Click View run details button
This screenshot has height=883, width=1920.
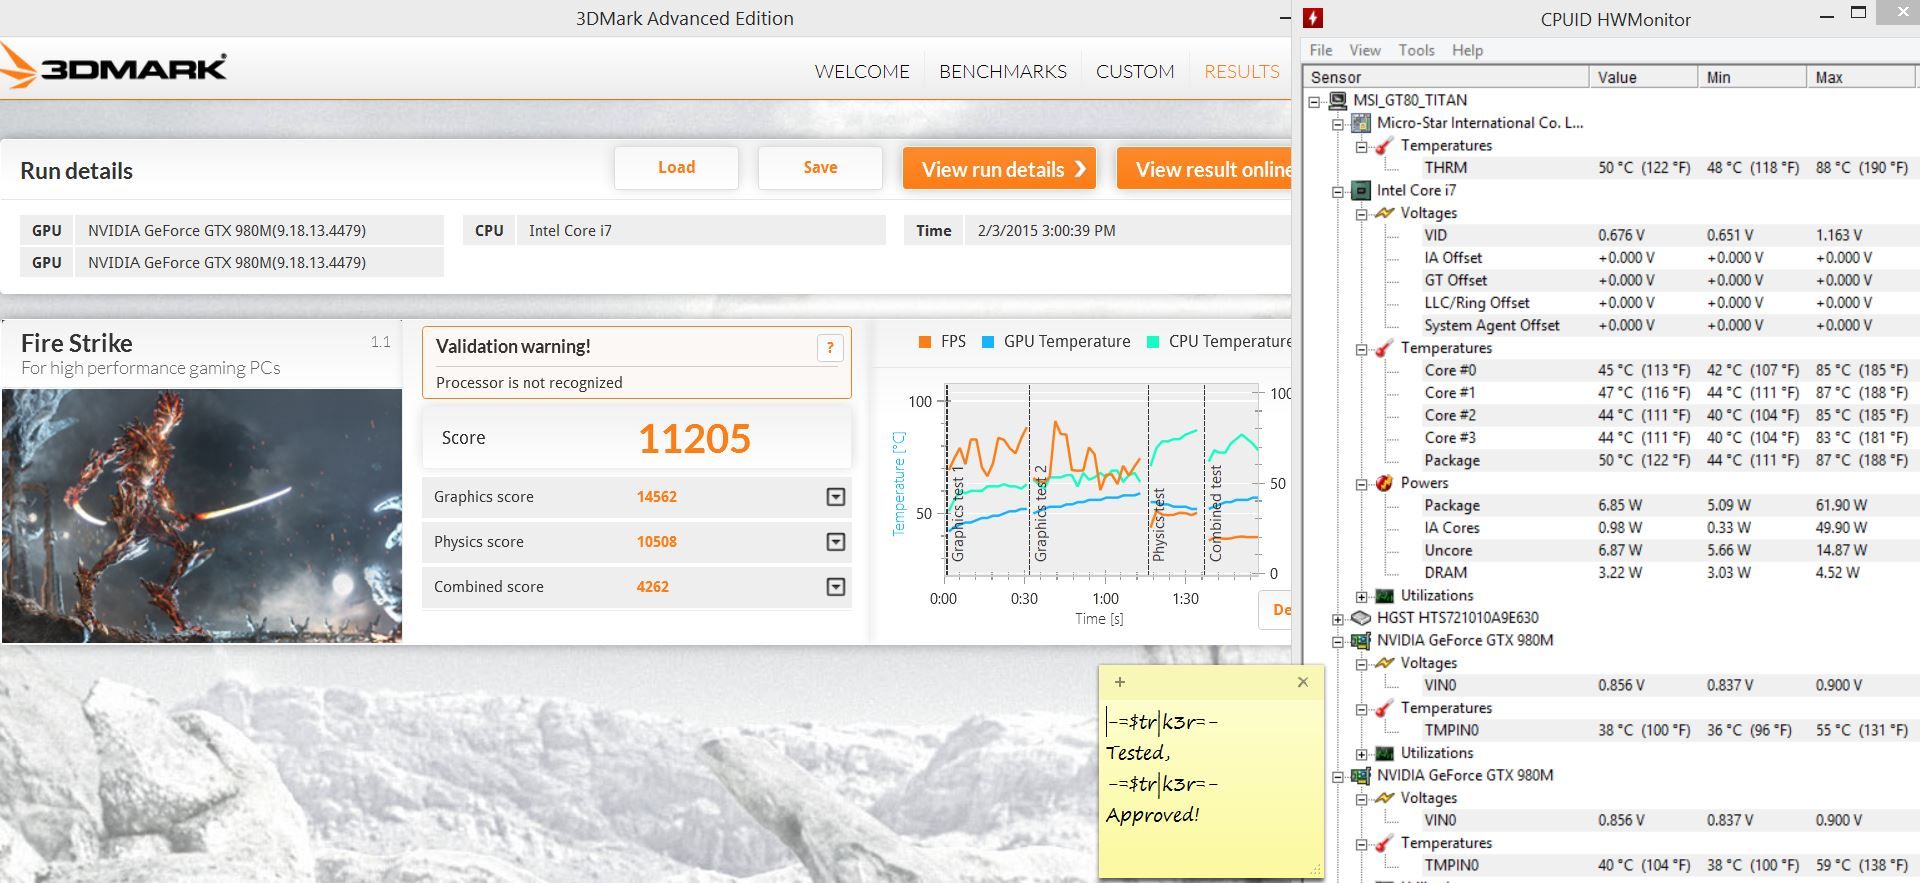coord(1000,169)
